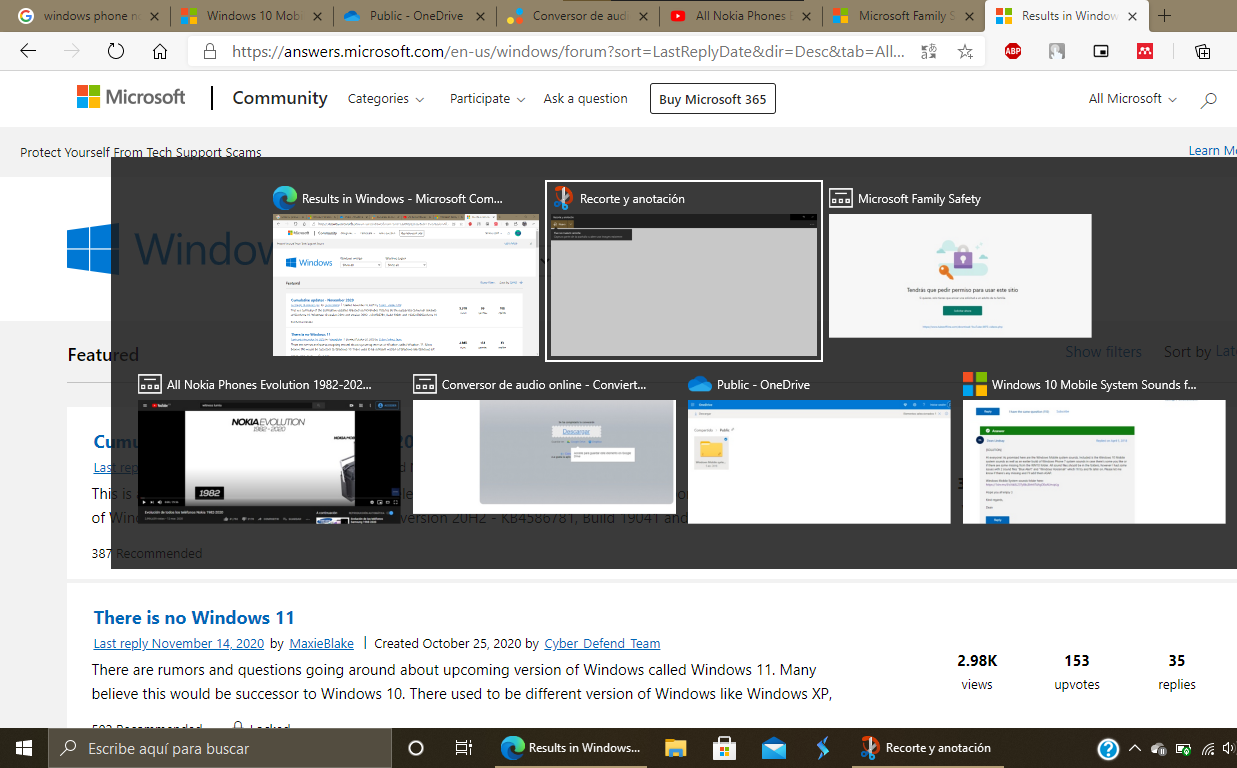Go back using the browser back arrow
Image resolution: width=1237 pixels, height=768 pixels.
(x=28, y=52)
